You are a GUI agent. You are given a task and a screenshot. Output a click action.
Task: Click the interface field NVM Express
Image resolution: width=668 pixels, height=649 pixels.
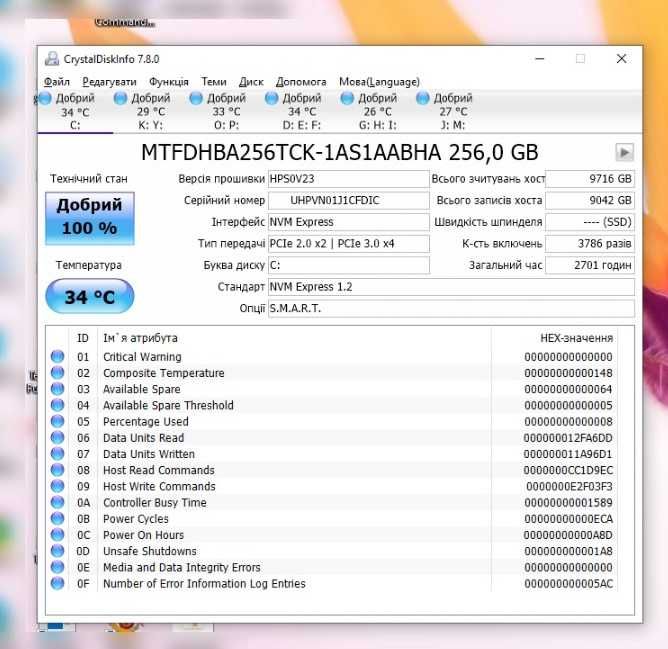click(348, 222)
